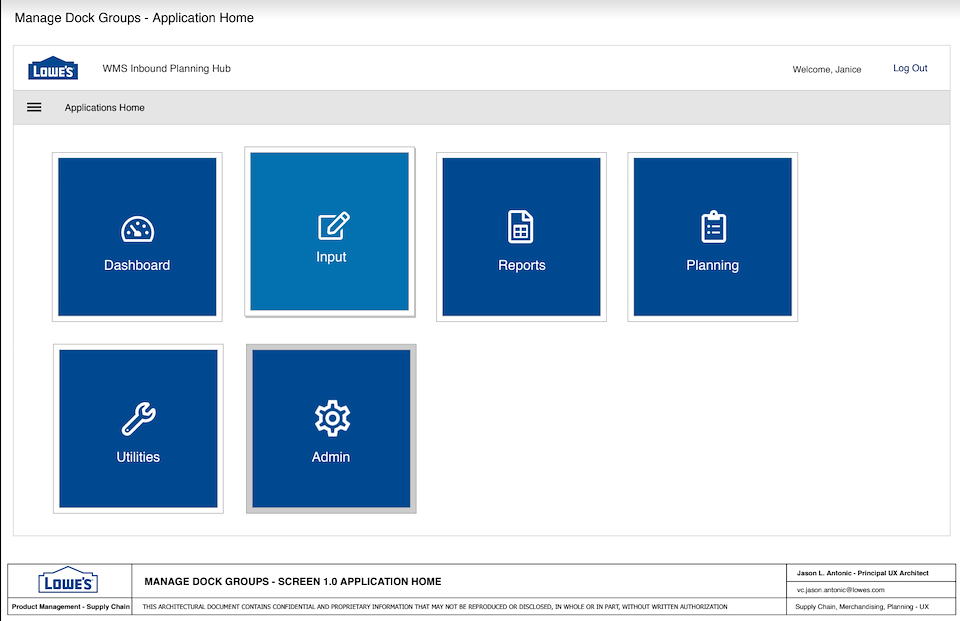The width and height of the screenshot is (960, 621).
Task: Open the Reports tile label
Action: point(522,265)
